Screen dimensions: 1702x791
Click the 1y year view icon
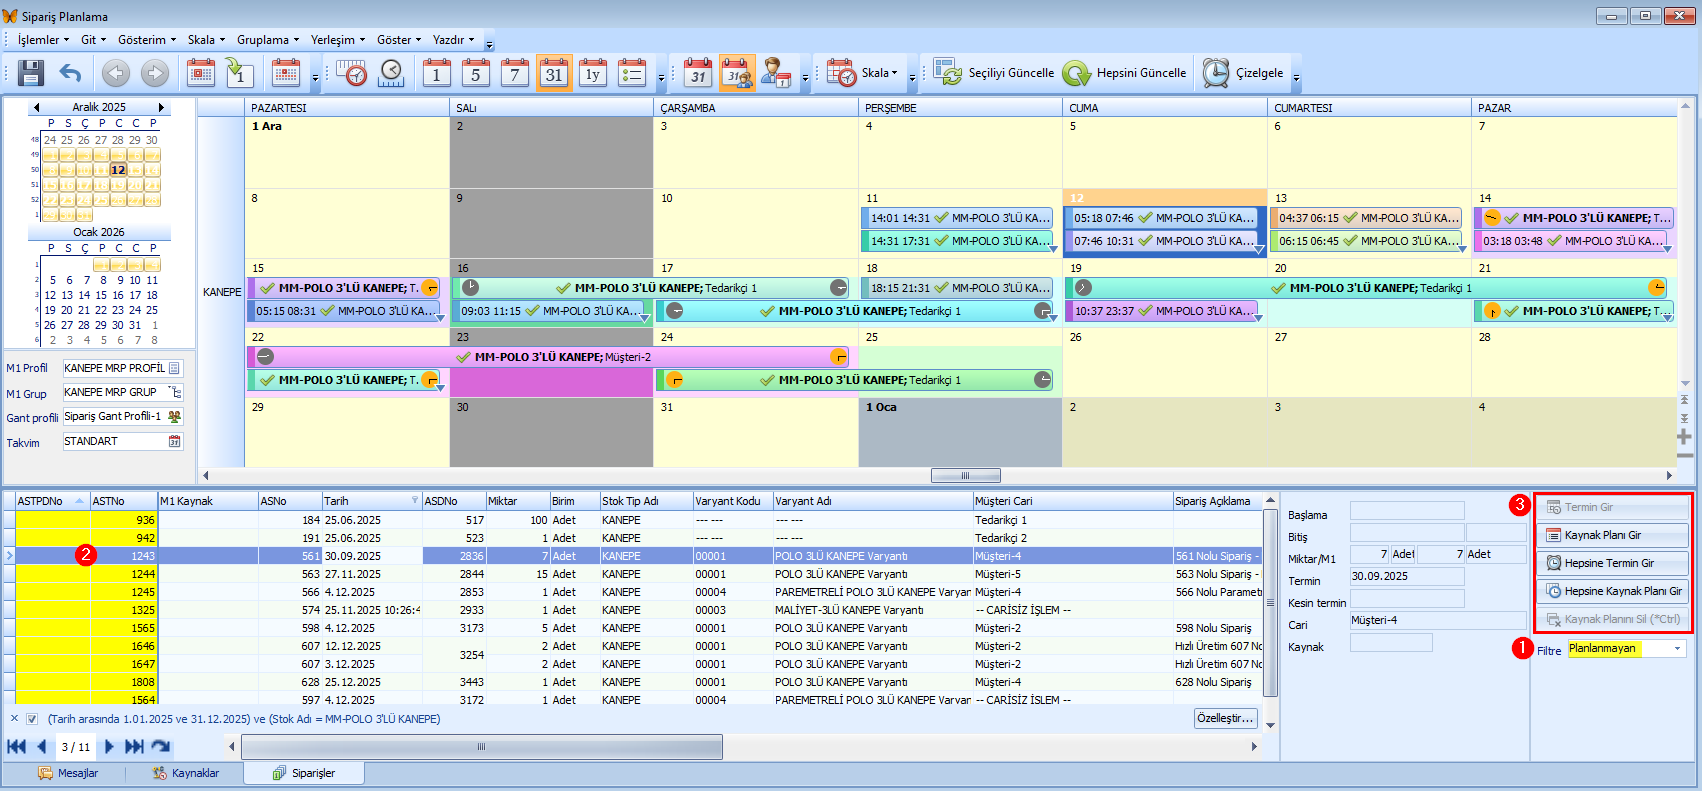(593, 73)
